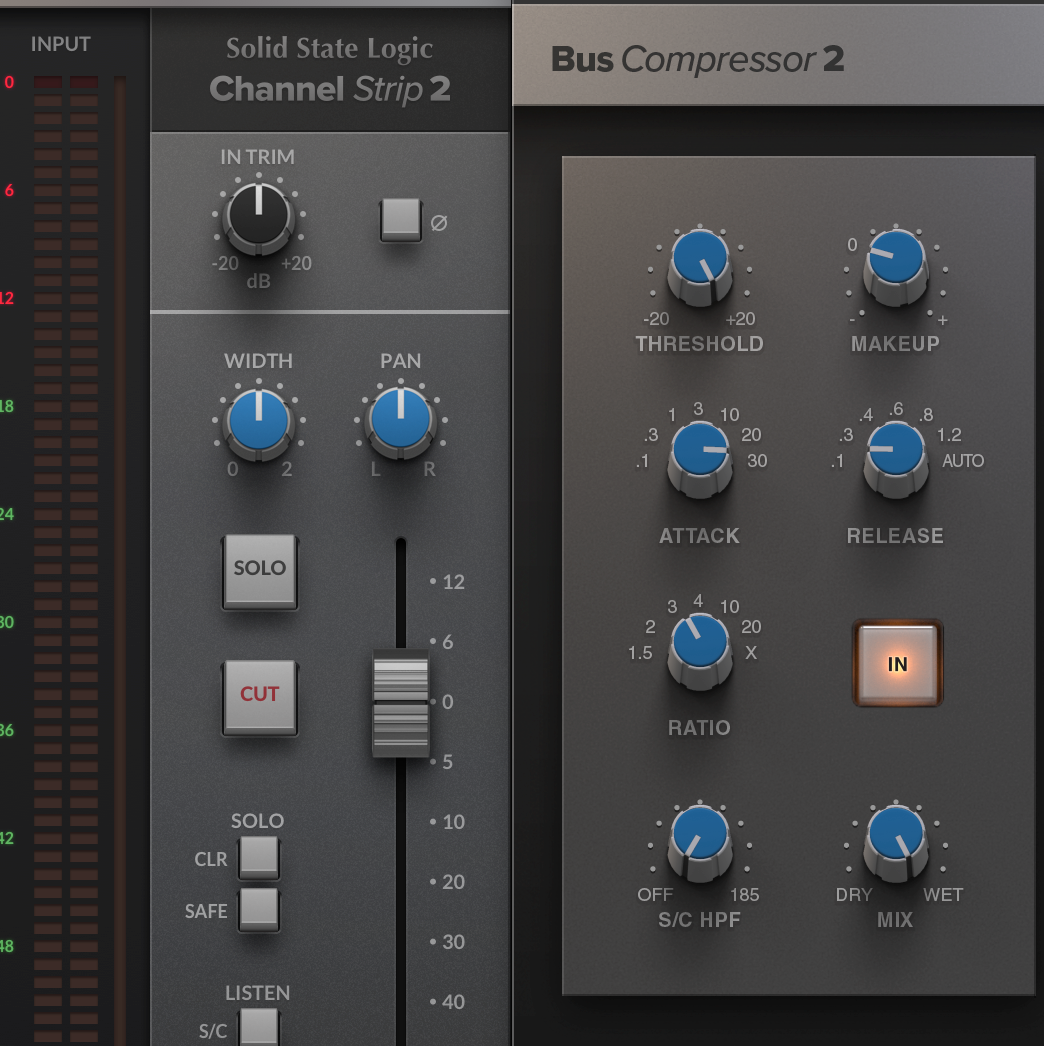Turn the THRESHOLD knob on Bus Compressor

click(x=700, y=267)
